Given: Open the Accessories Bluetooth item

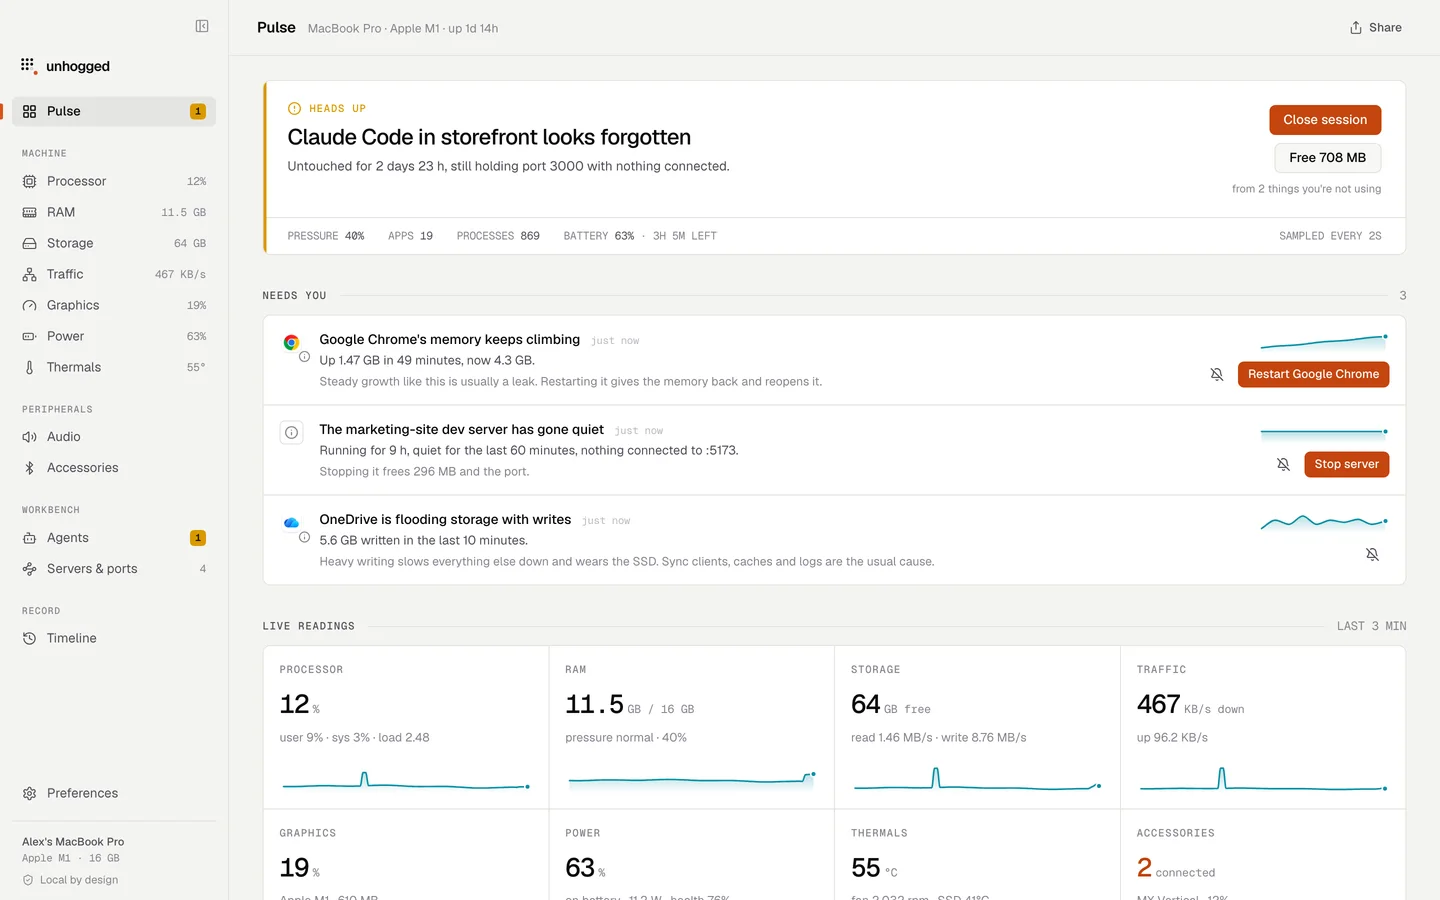Looking at the screenshot, I should point(30,468).
